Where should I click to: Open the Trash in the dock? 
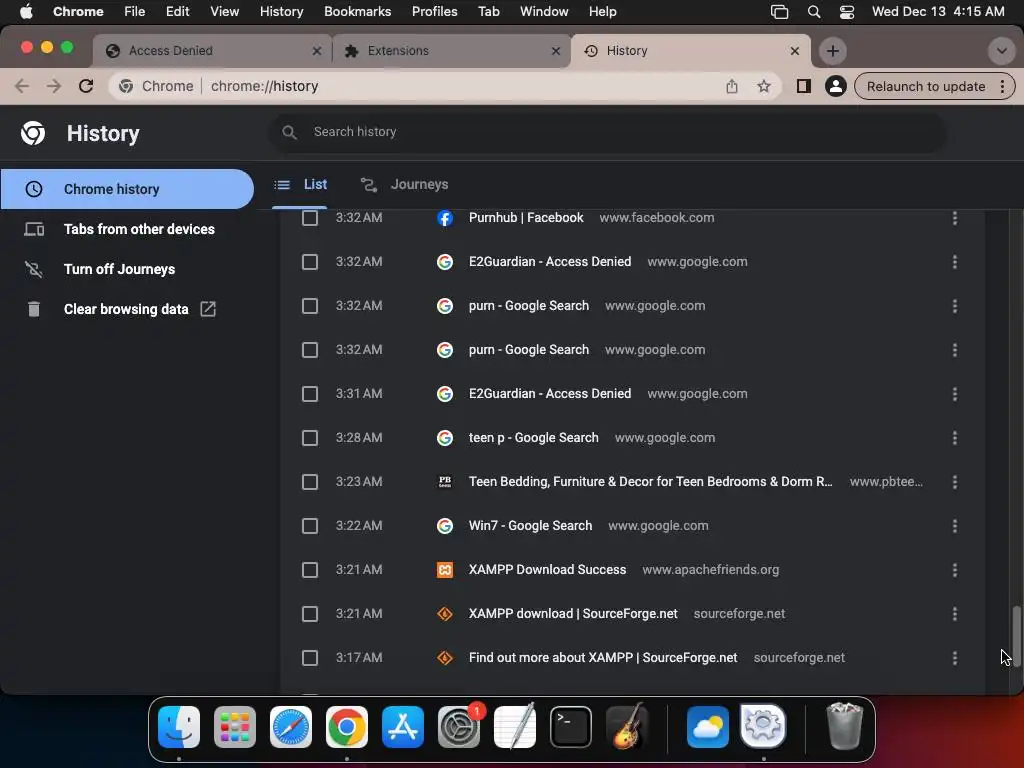pos(844,726)
